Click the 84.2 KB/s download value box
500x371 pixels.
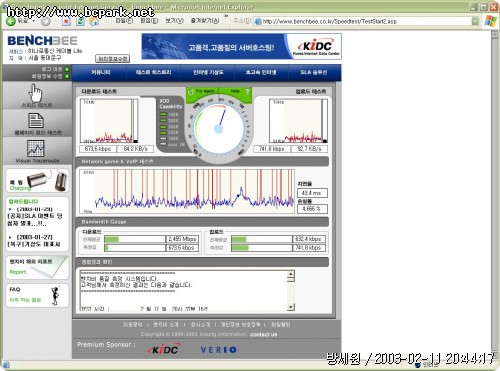[x=135, y=149]
